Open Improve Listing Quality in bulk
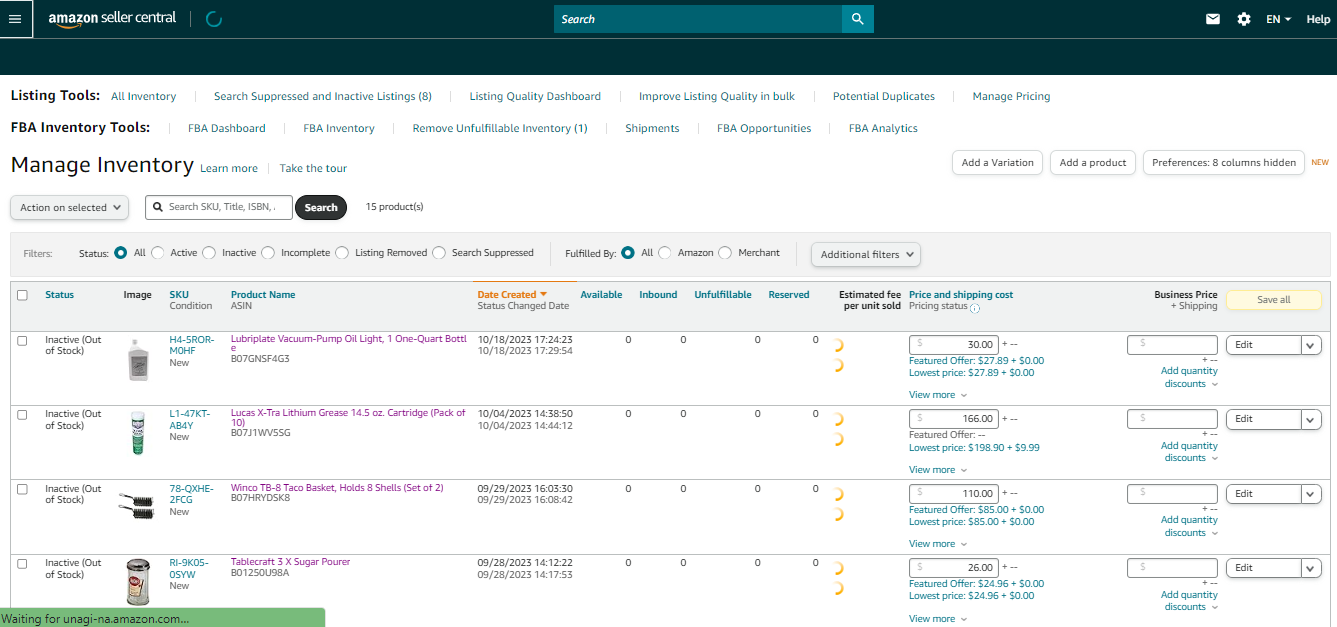The image size is (1337, 627). (x=717, y=97)
